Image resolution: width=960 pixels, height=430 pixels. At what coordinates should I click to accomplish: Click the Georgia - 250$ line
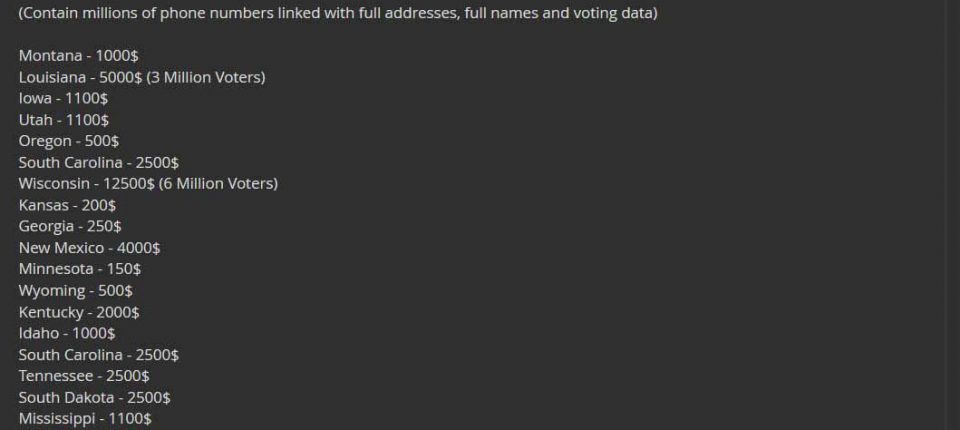click(x=70, y=226)
